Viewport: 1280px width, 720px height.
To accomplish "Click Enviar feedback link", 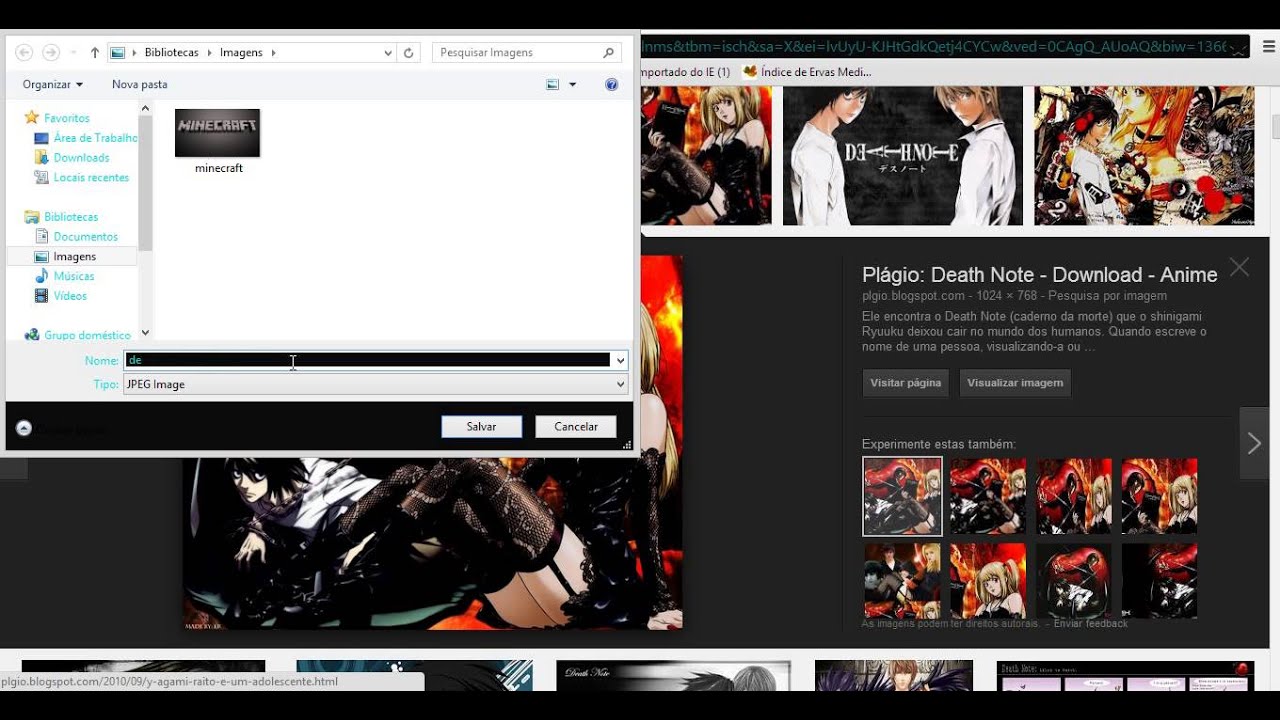I will coord(1091,623).
